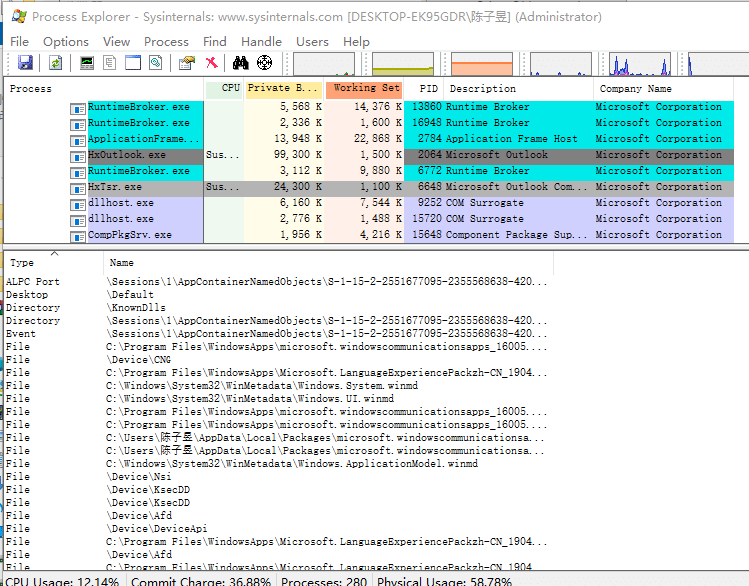Open the File menu
This screenshot has height=586, width=749.
tap(20, 42)
